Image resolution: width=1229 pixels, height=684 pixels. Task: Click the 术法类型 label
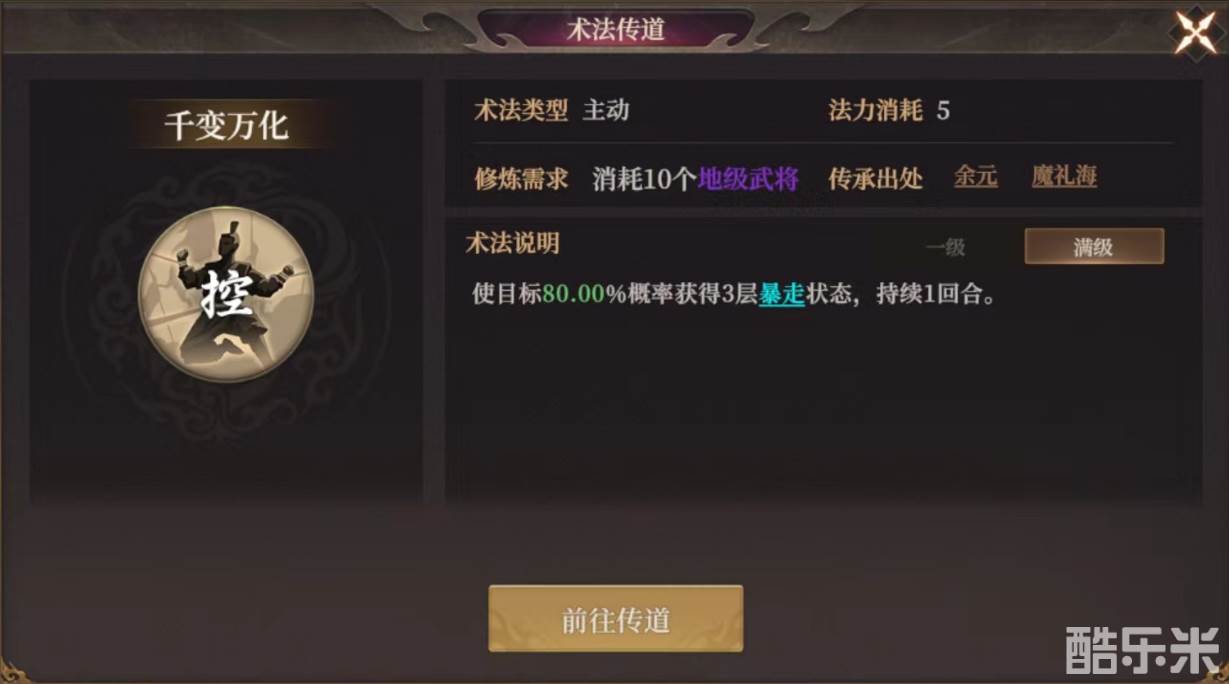[521, 110]
